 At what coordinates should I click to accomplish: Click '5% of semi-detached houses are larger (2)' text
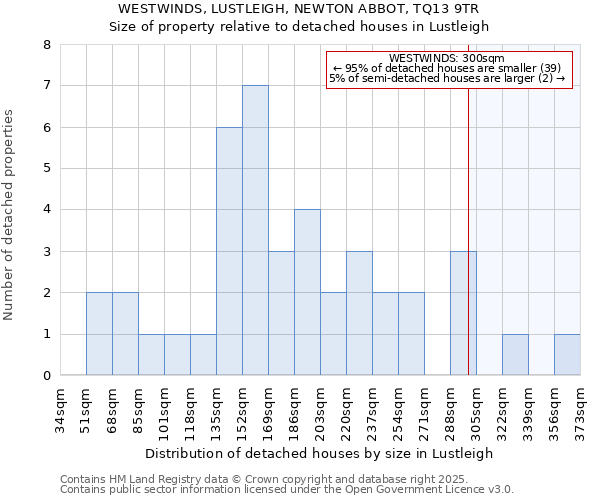447,78
